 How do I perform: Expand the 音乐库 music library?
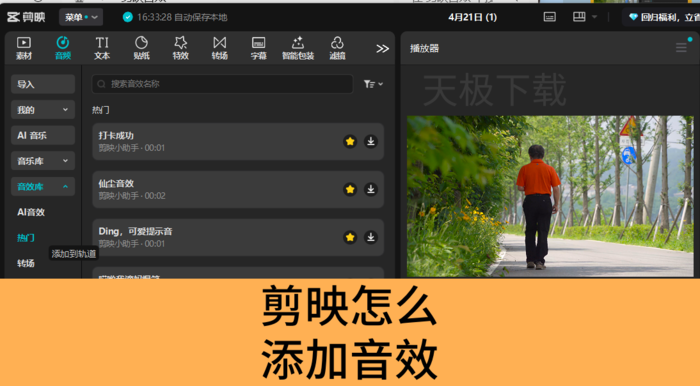pyautogui.click(x=43, y=161)
